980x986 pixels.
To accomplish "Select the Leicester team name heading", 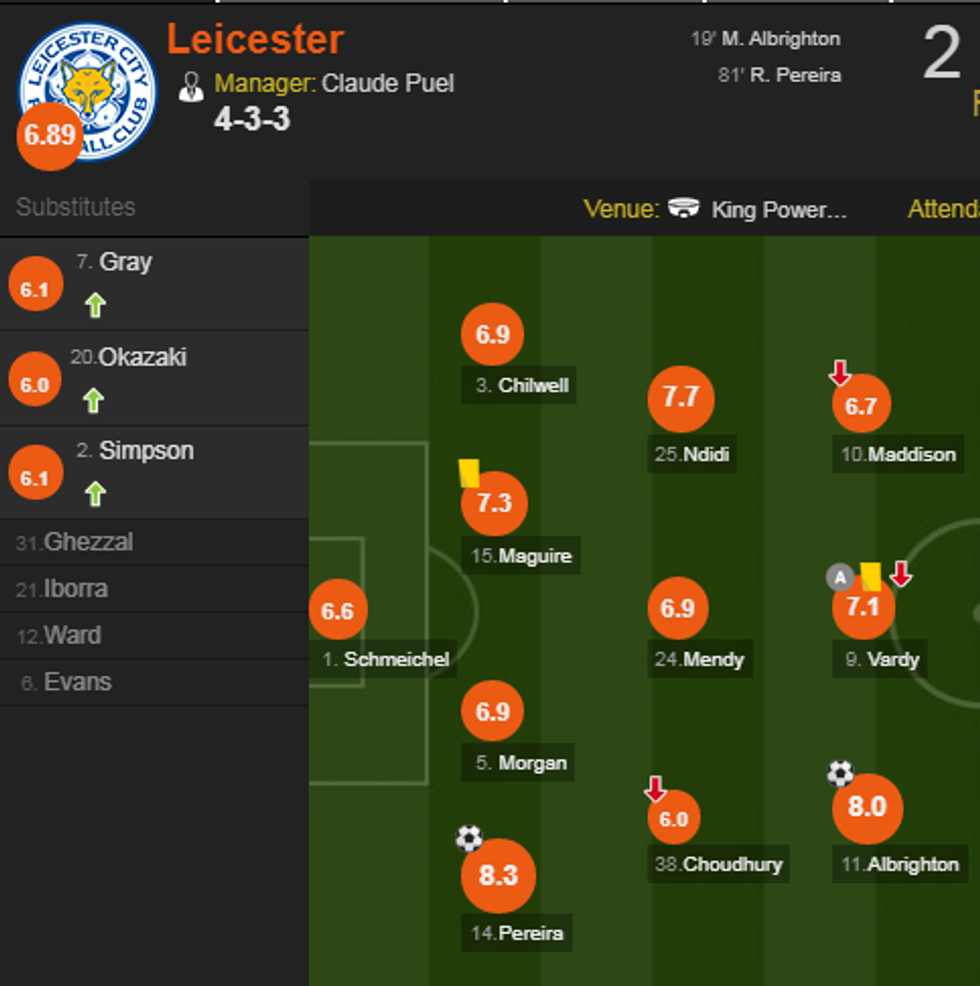I will pos(257,41).
